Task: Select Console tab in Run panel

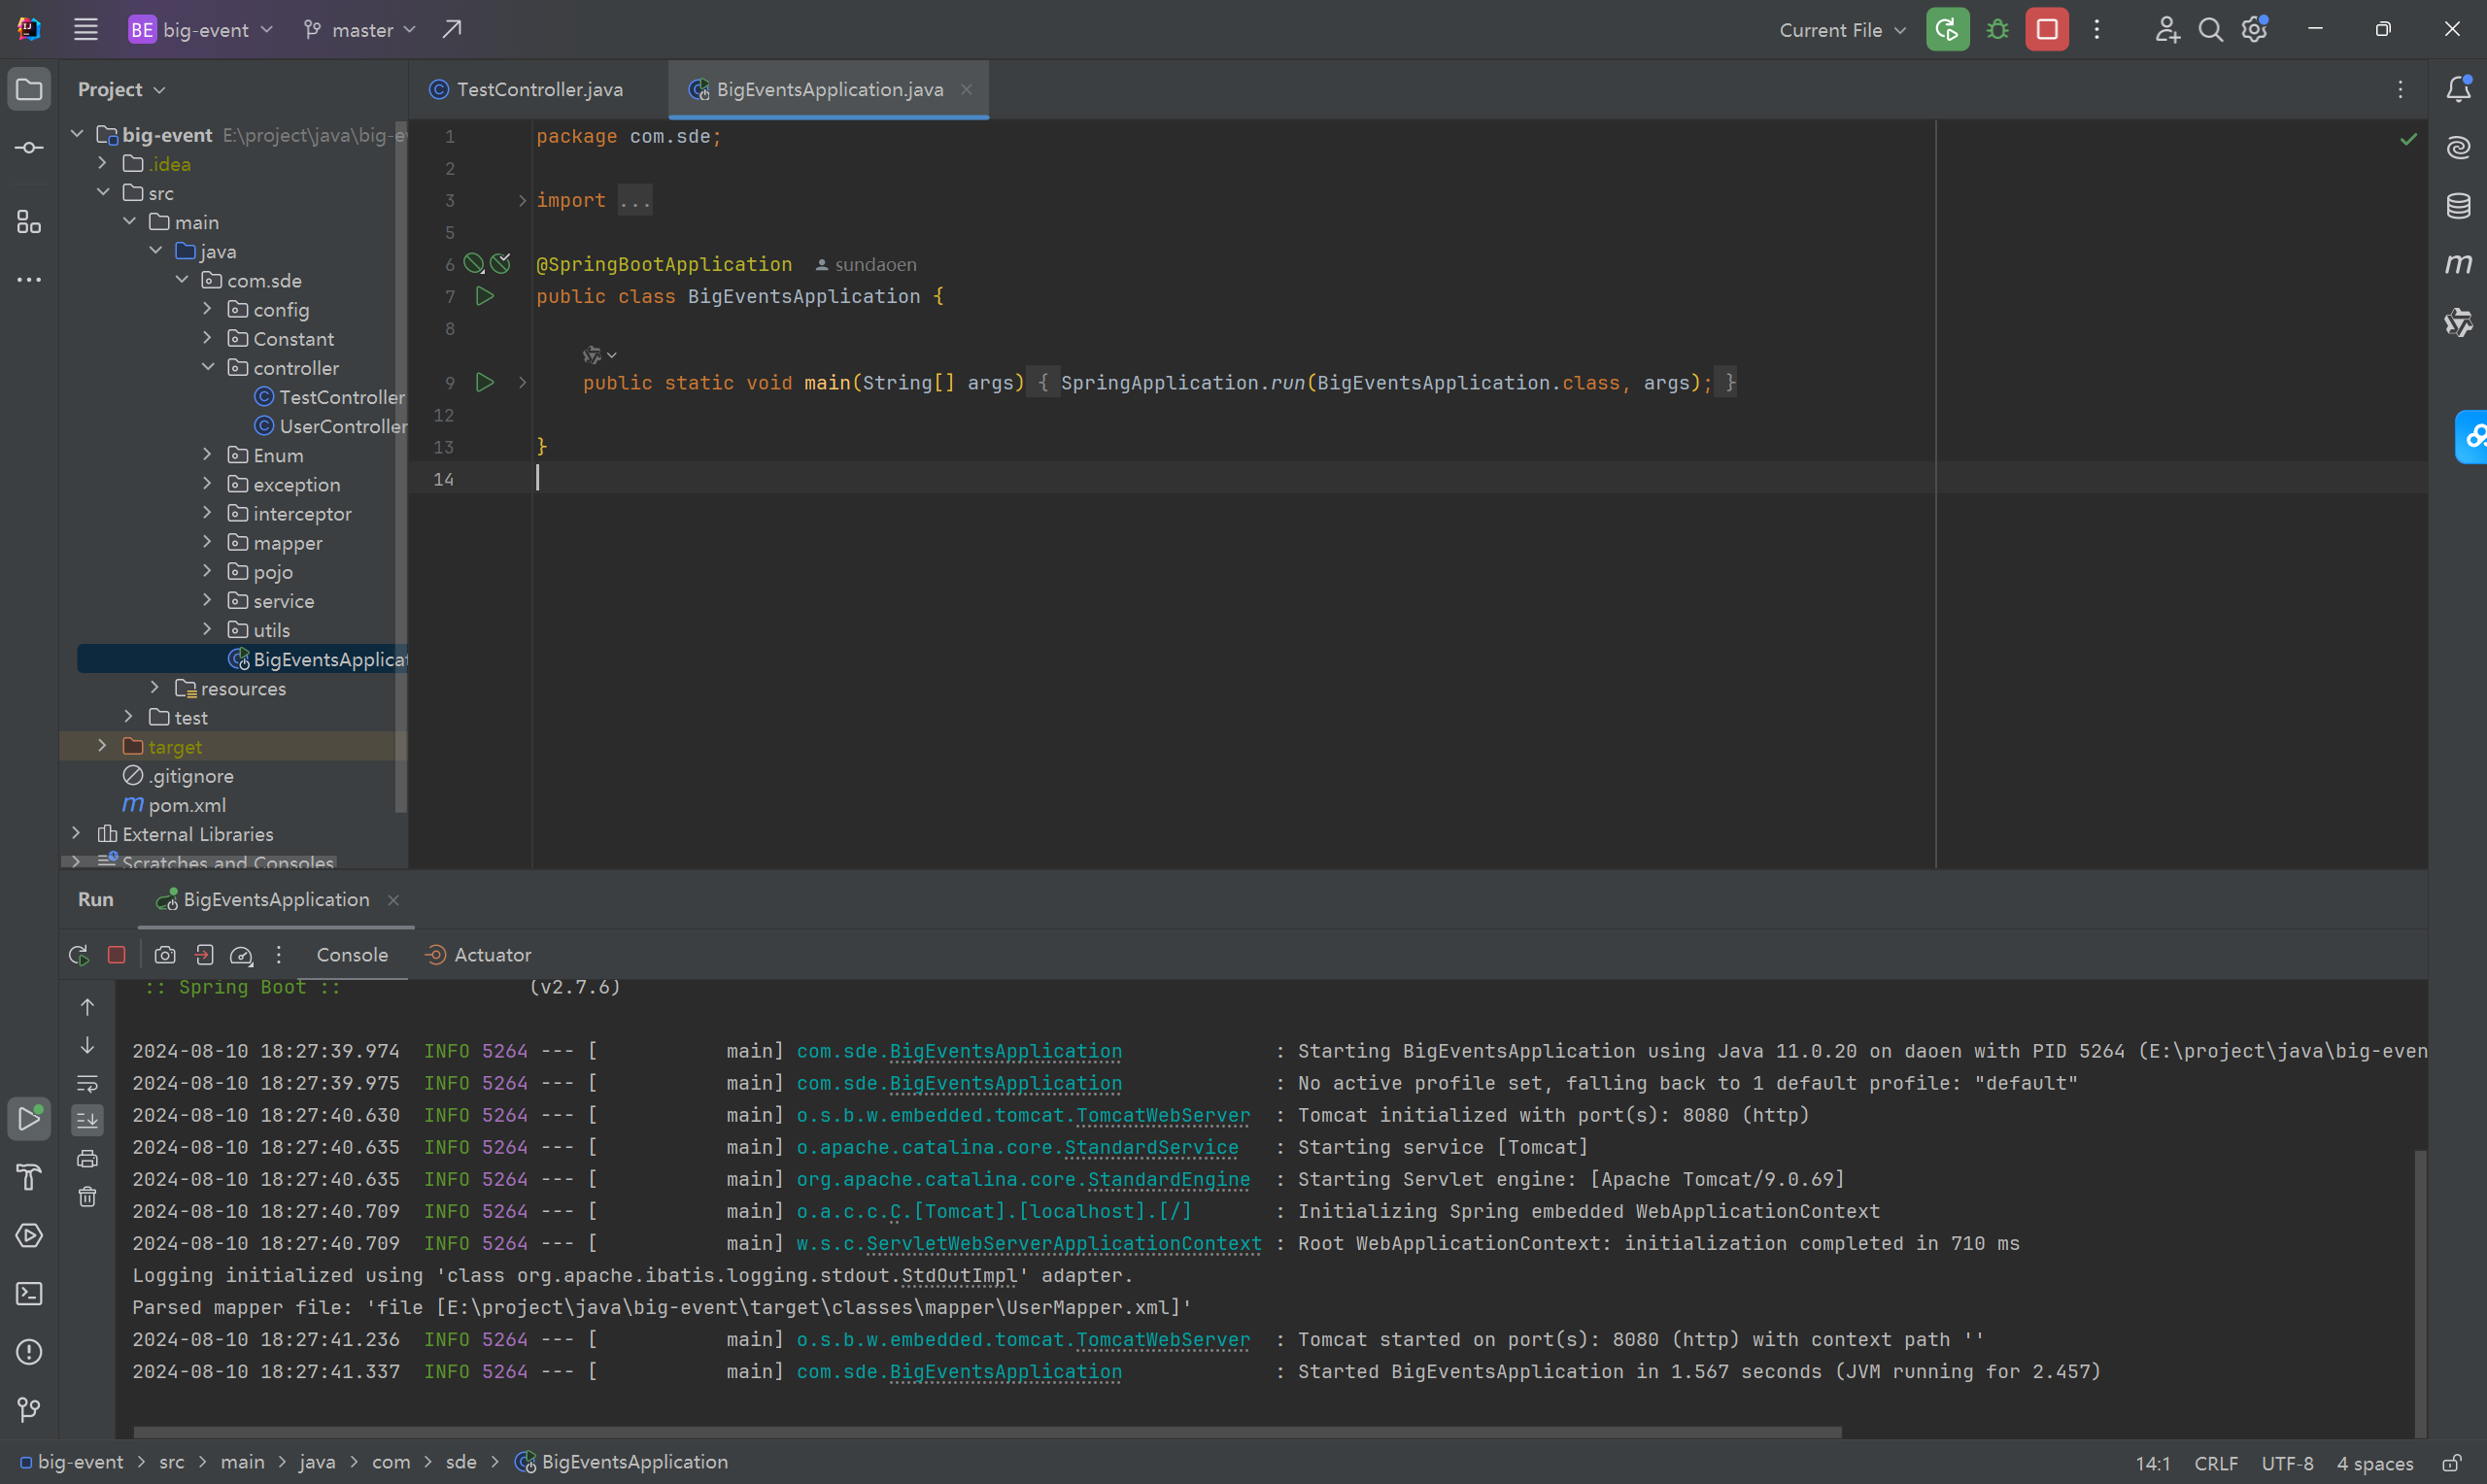Action: [352, 955]
